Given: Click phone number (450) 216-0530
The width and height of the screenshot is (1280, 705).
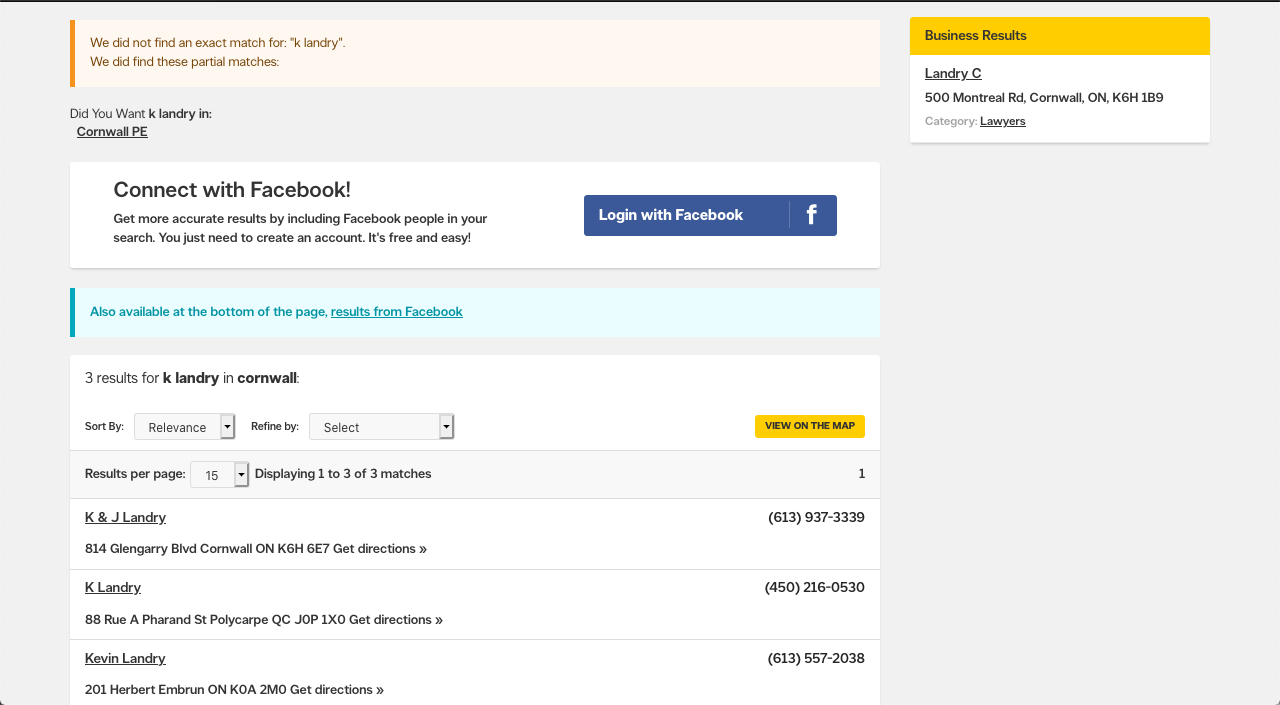Looking at the screenshot, I should coord(815,588).
